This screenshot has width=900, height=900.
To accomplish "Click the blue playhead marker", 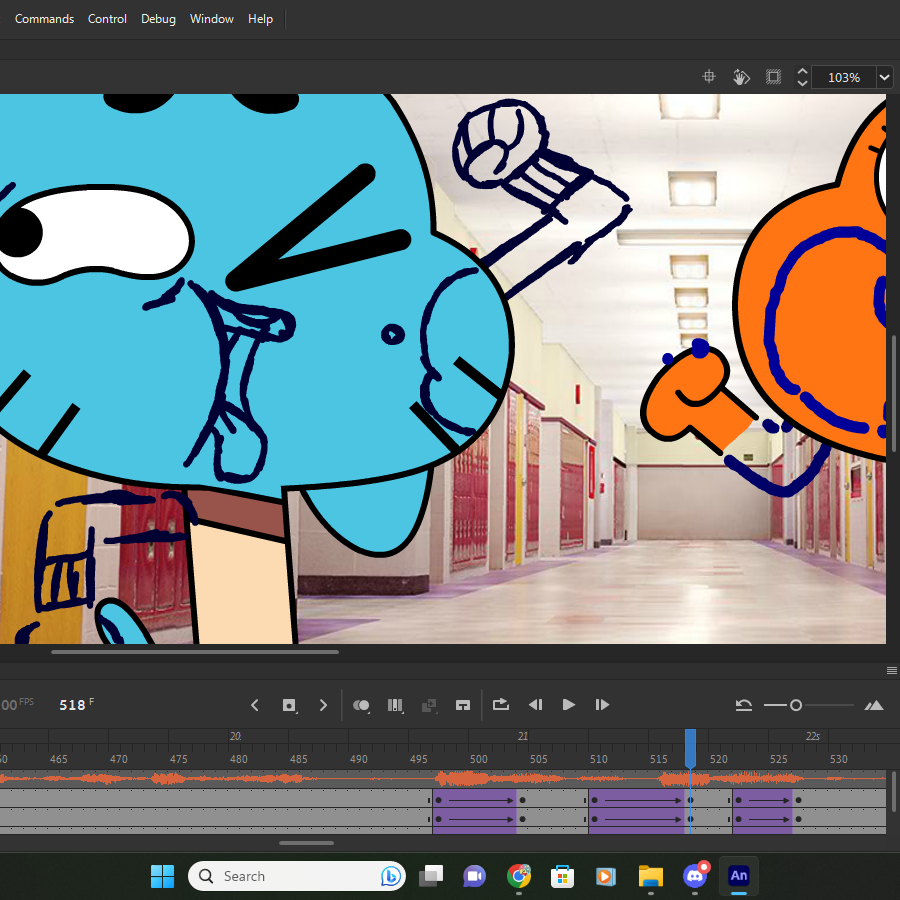I will pos(690,748).
